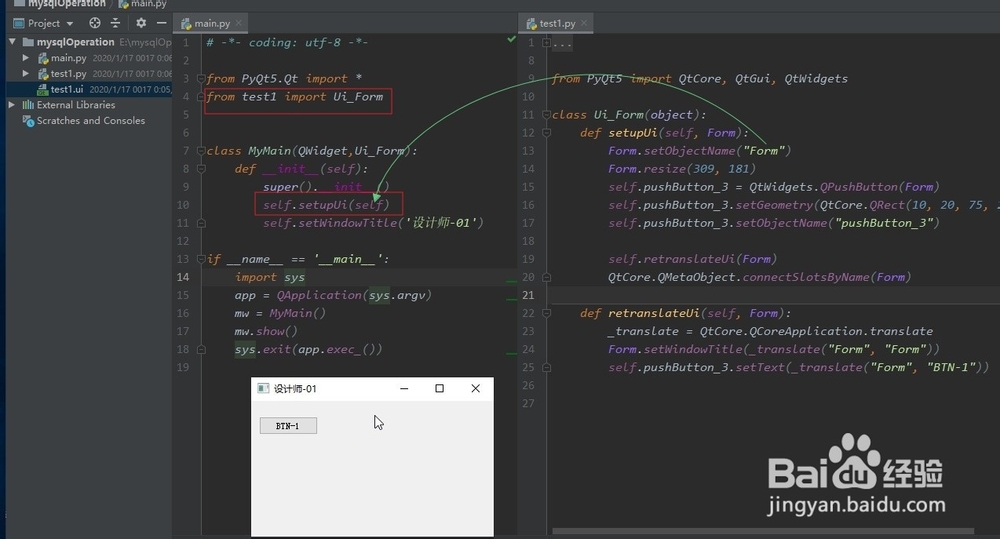The width and height of the screenshot is (1000, 539).
Task: Fold the if __name__ block at line 13
Action: coord(201,259)
